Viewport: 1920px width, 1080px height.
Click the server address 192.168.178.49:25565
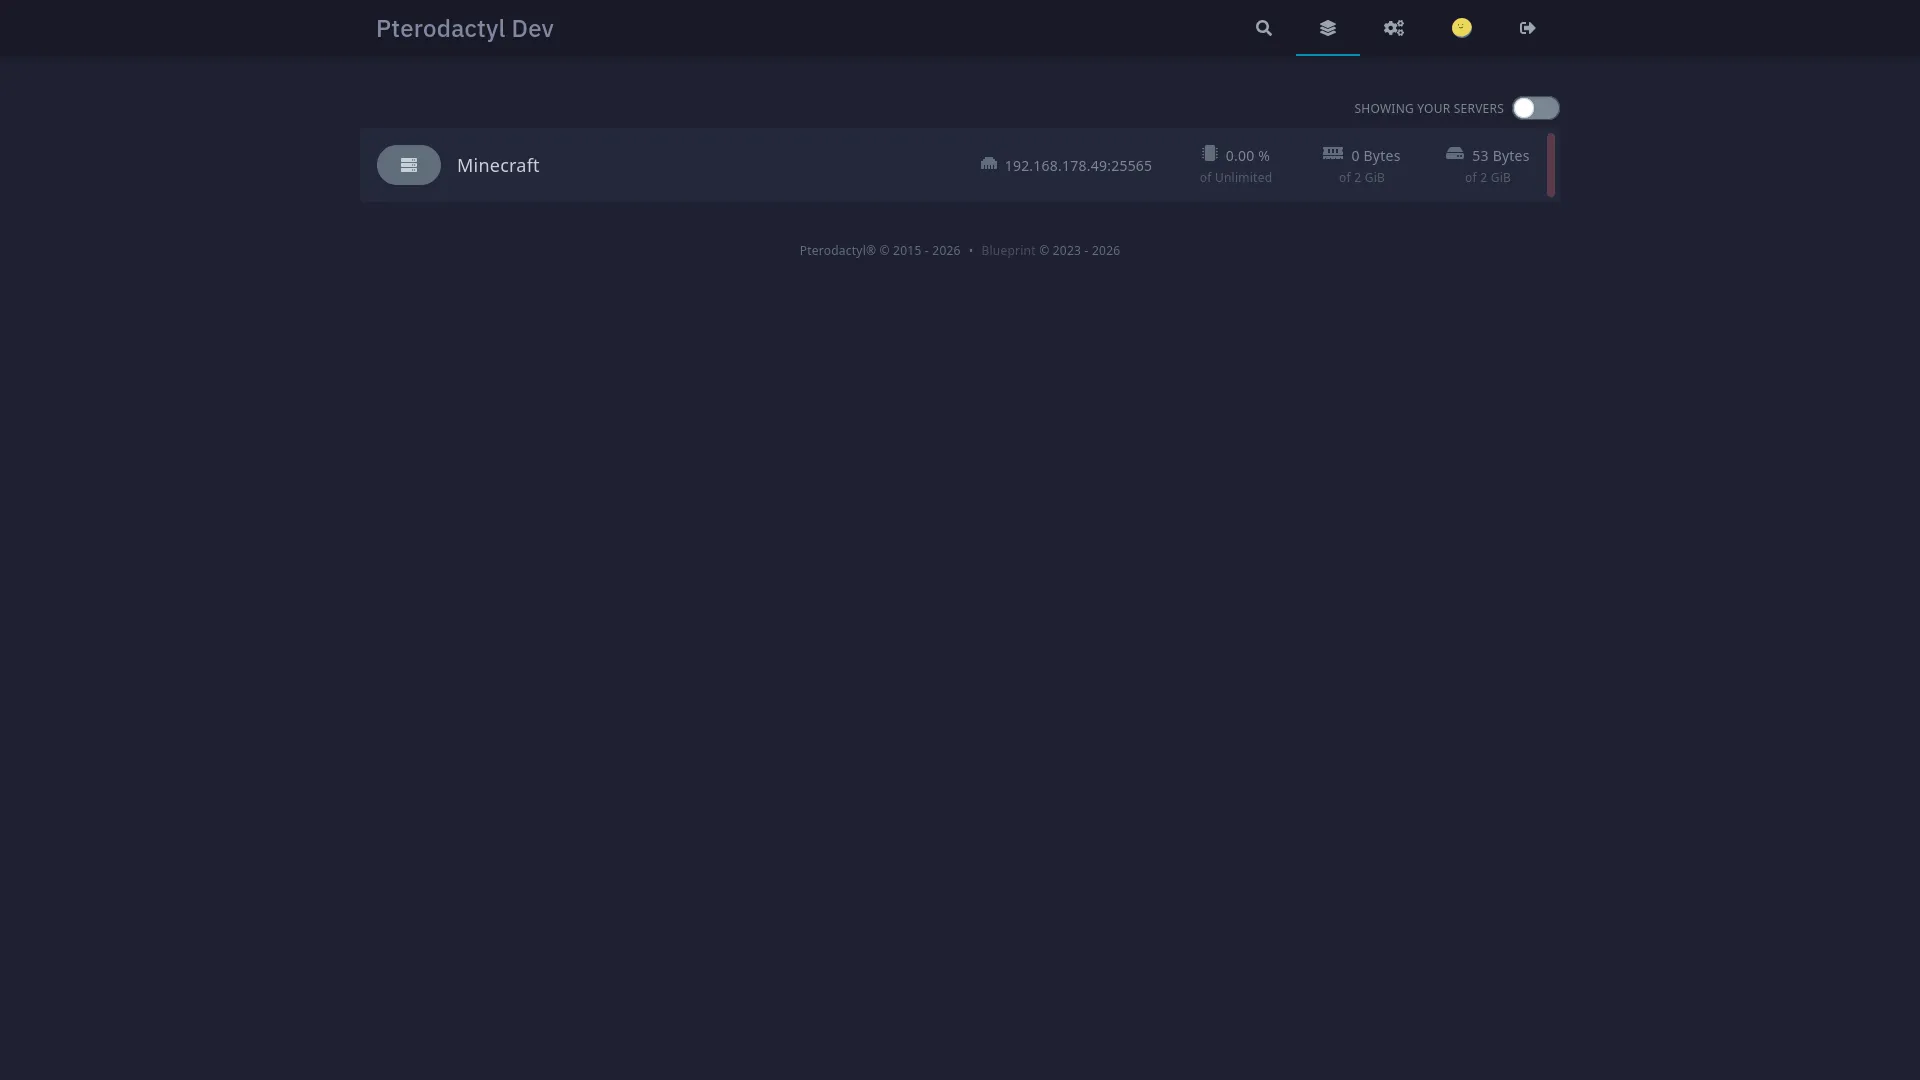[x=1078, y=166]
